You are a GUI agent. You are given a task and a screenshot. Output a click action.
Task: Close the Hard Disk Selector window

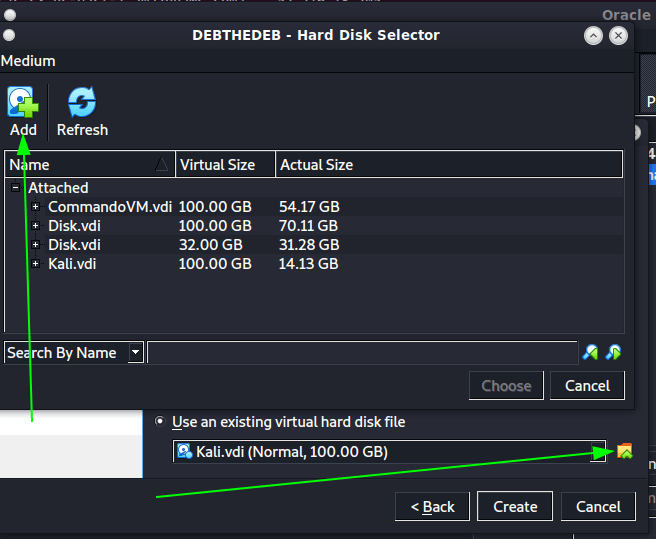click(x=619, y=35)
